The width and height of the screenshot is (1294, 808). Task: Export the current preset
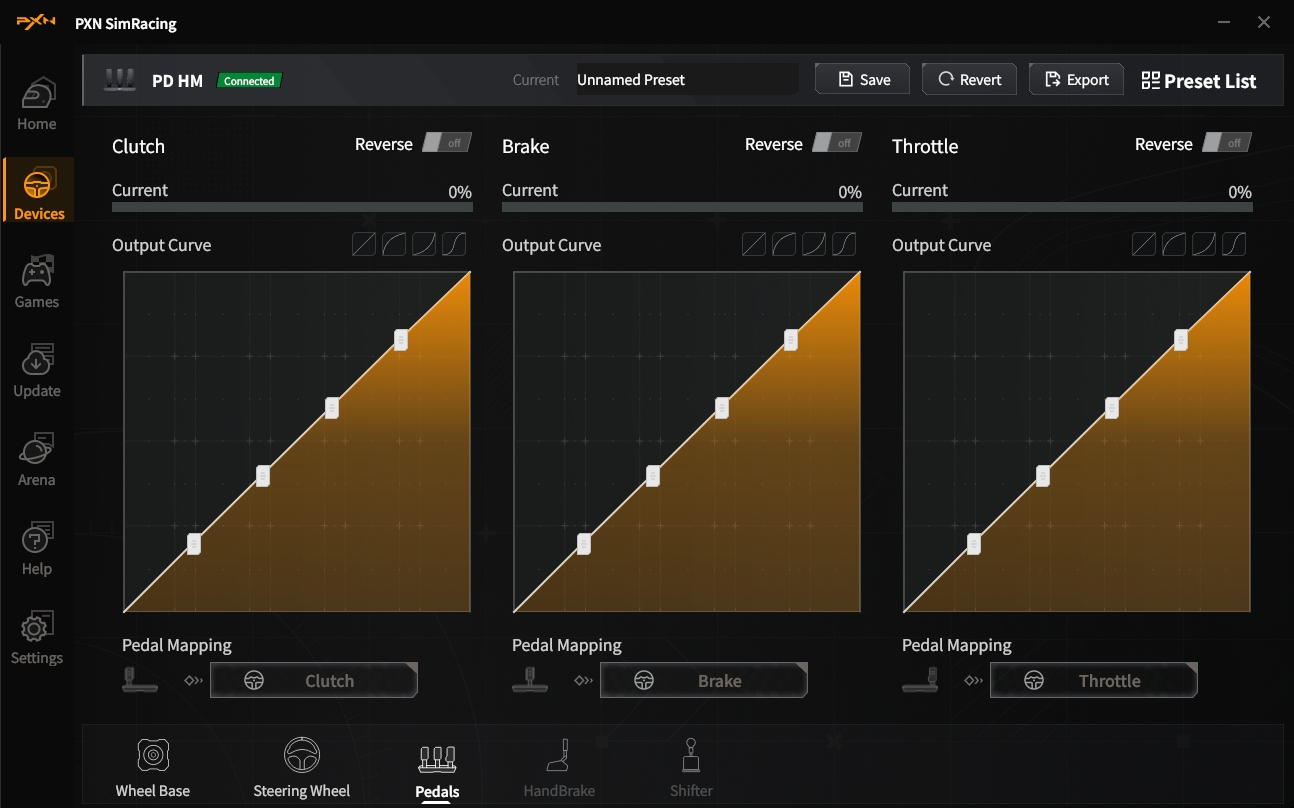coord(1076,80)
